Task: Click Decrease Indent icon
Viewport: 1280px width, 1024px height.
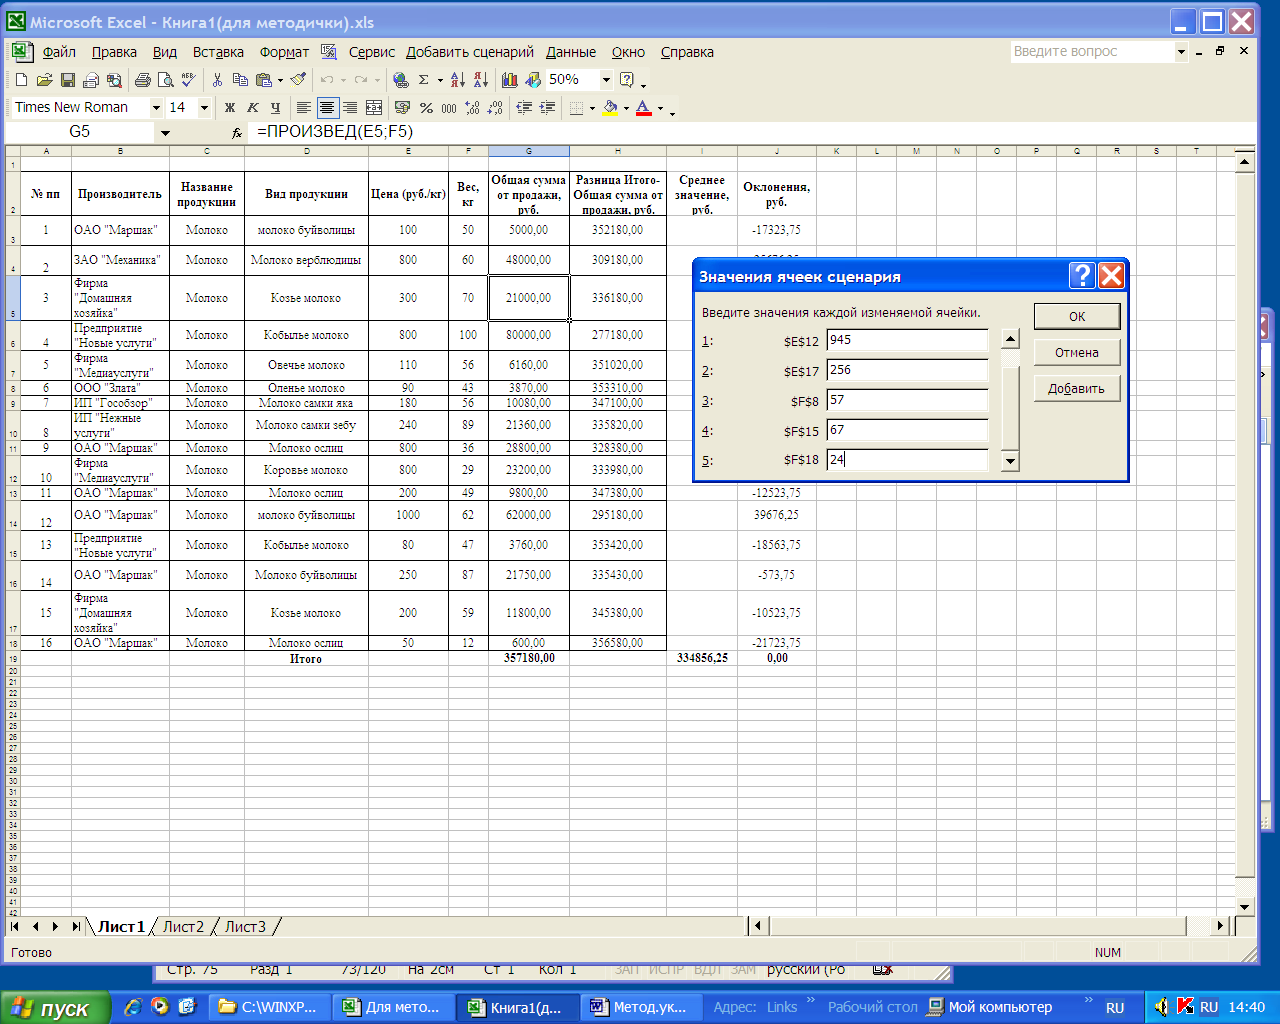Action: (523, 108)
